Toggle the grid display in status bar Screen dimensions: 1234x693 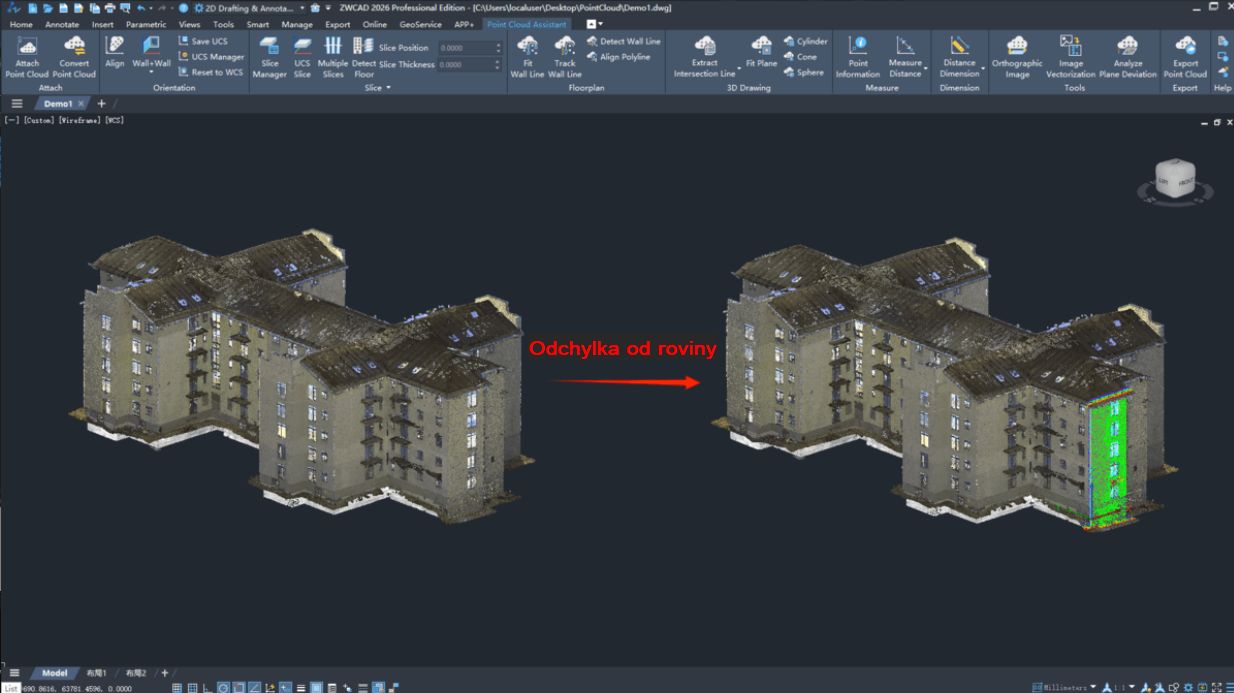point(177,688)
